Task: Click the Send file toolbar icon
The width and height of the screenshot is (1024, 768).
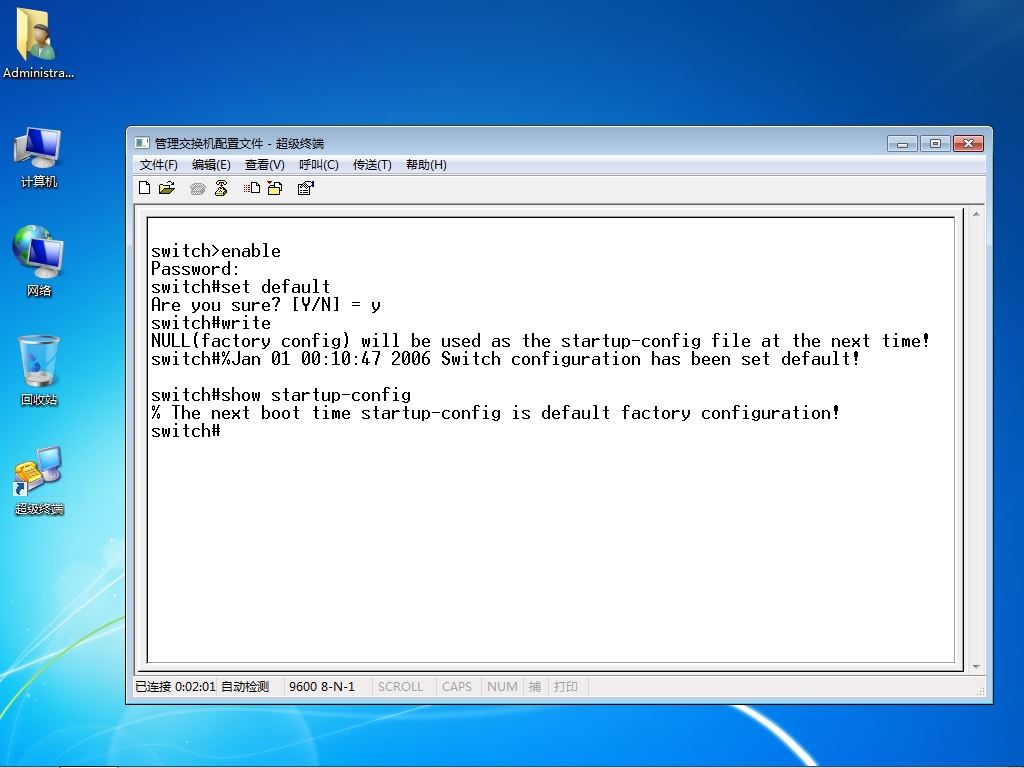Action: click(x=251, y=188)
